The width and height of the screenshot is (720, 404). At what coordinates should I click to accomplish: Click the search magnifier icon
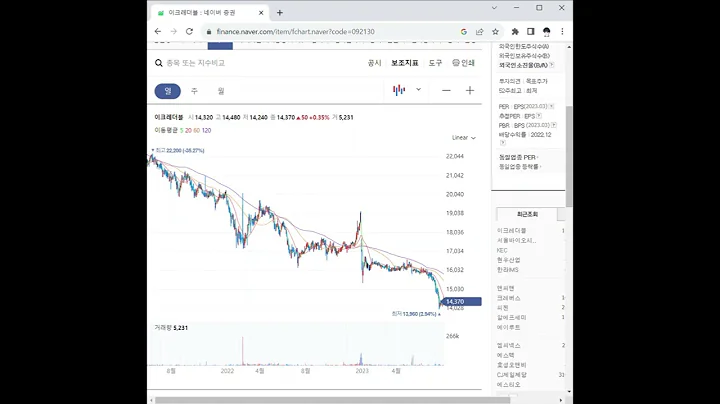[x=159, y=63]
